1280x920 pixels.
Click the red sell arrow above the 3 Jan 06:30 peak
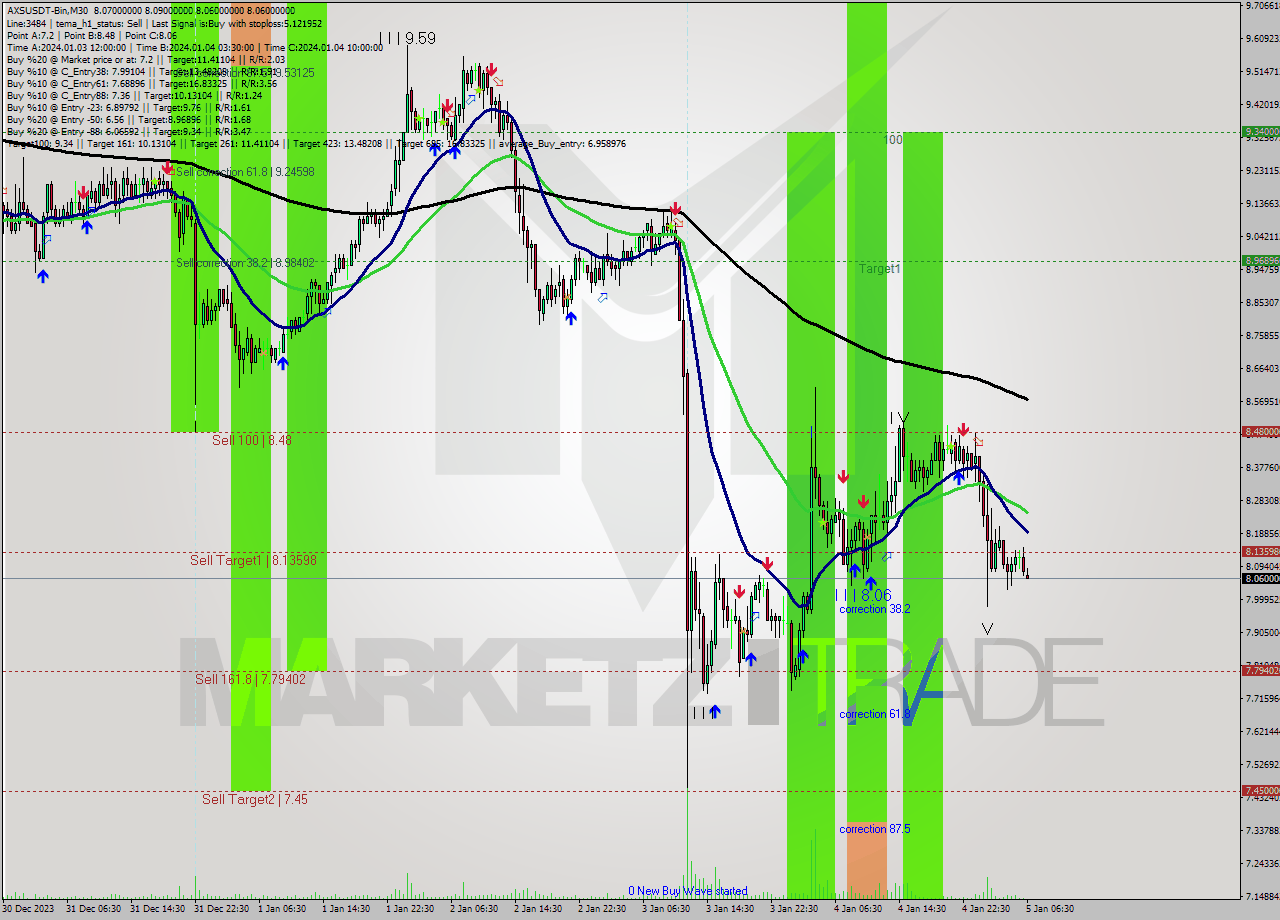pyautogui.click(x=676, y=209)
